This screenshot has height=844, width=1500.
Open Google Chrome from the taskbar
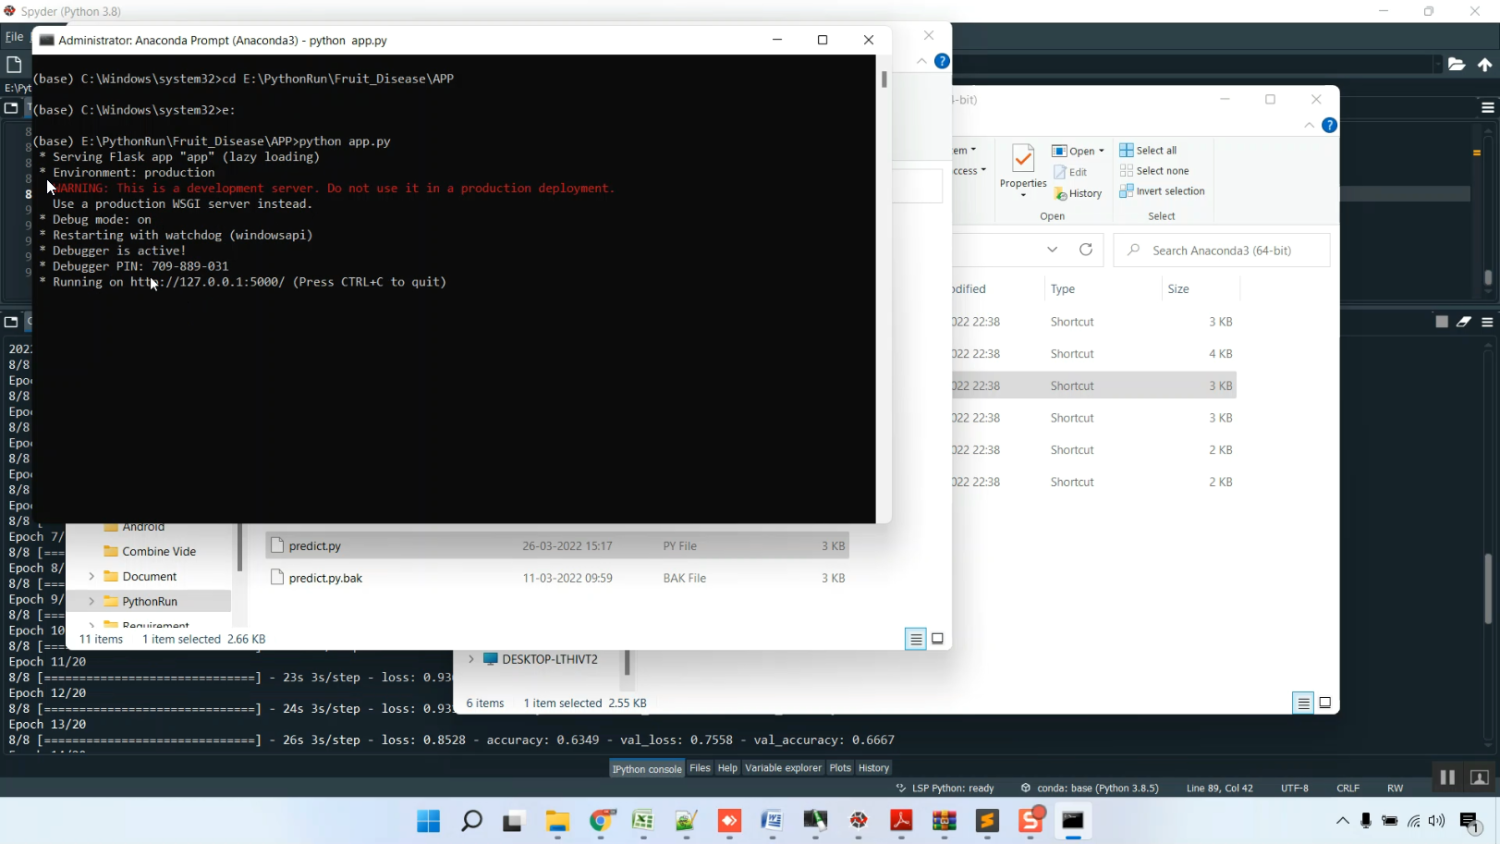[600, 821]
